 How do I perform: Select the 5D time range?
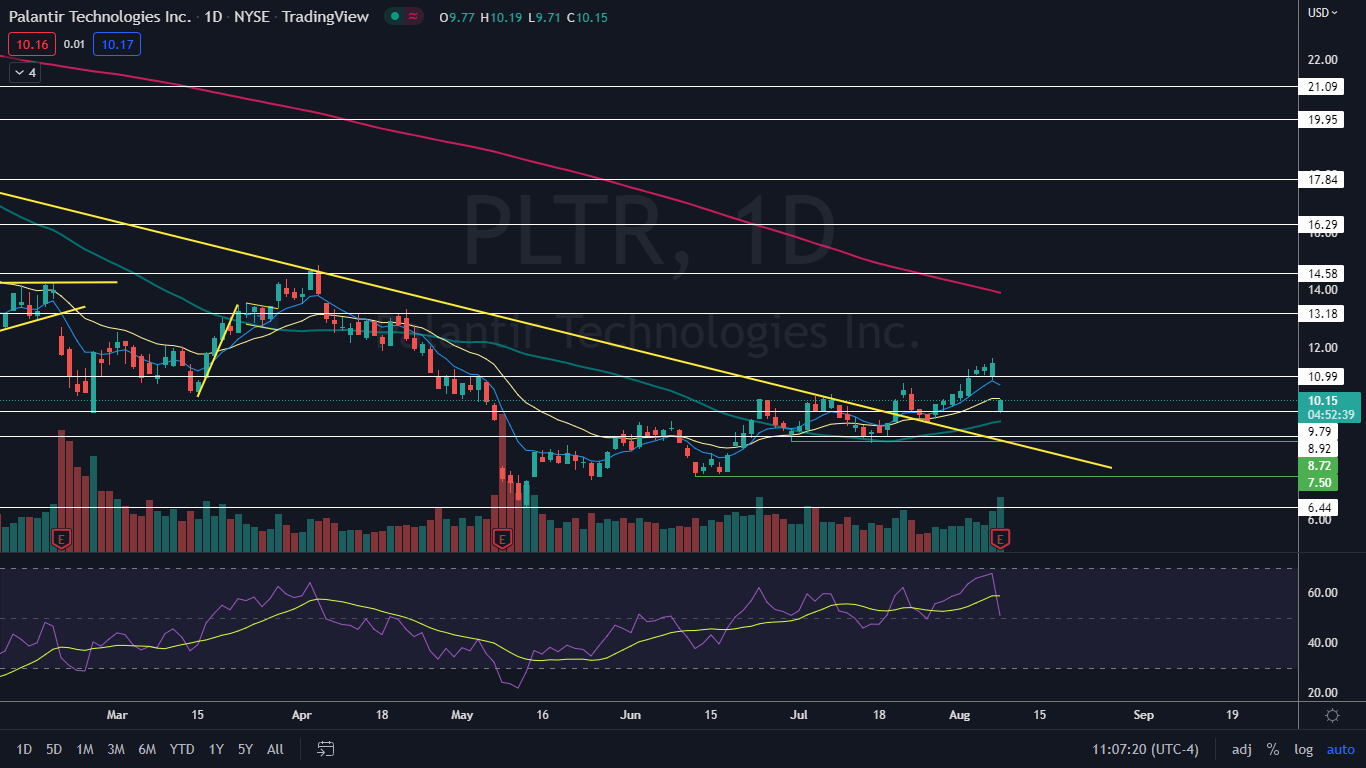click(54, 749)
